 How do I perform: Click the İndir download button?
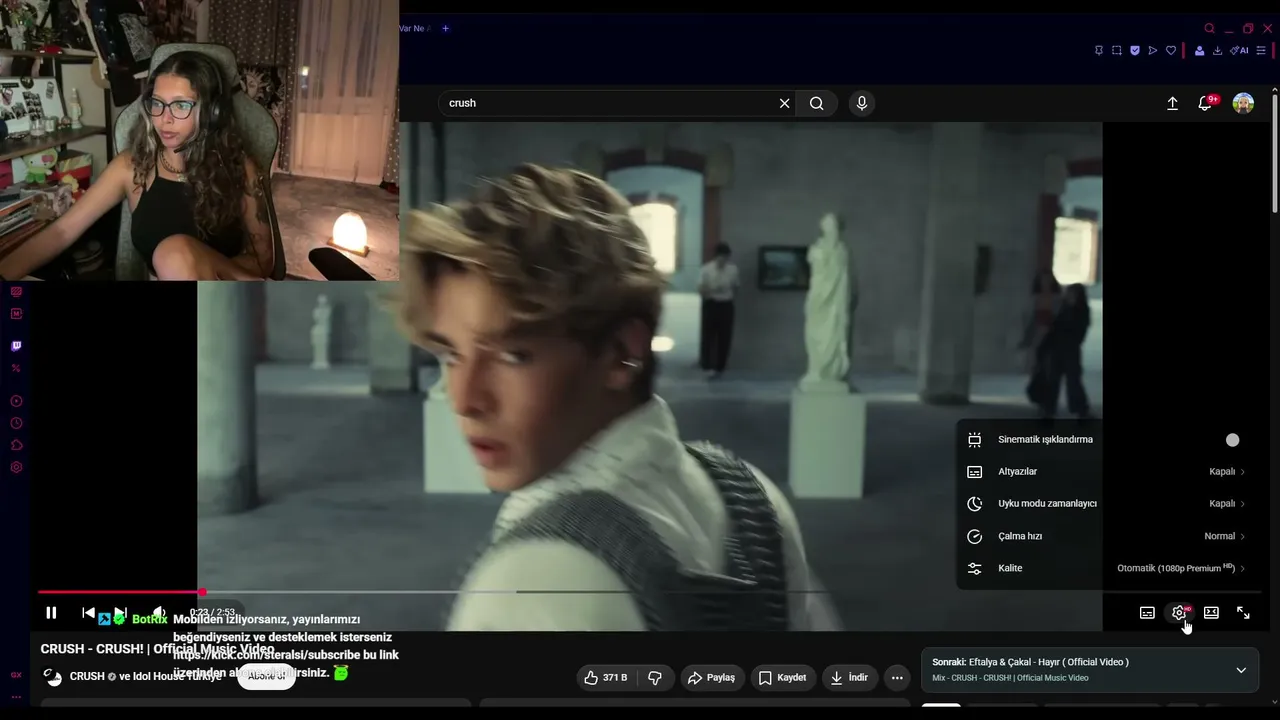click(849, 678)
